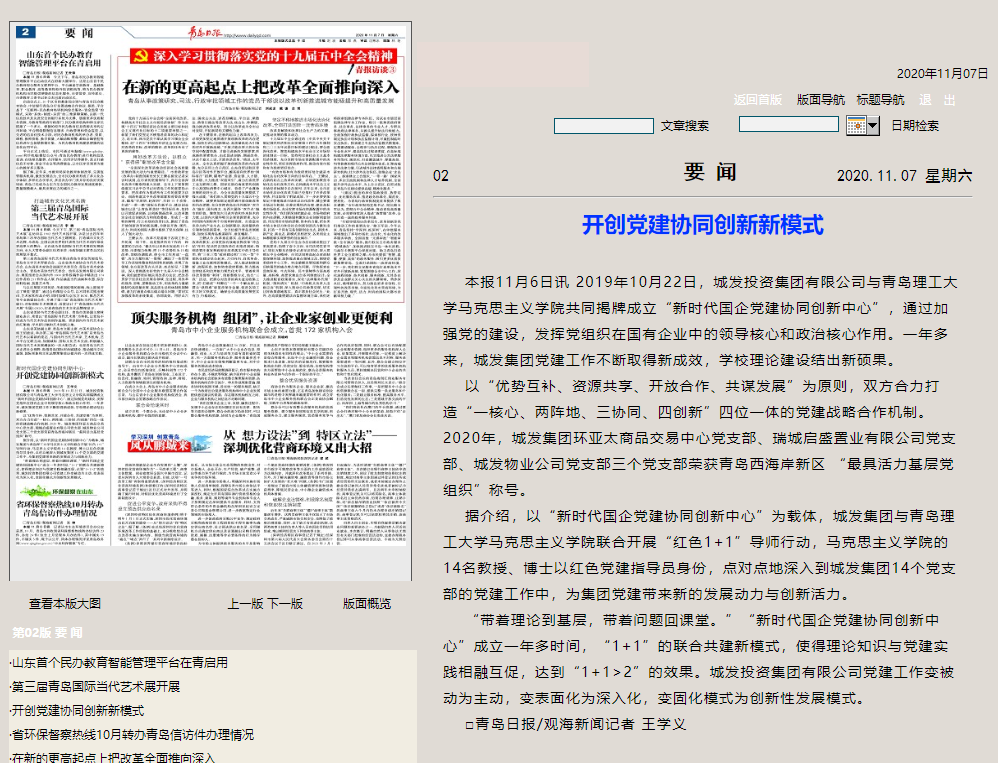Click the 退出 exit link
The width and height of the screenshot is (998, 763).
pos(936,100)
